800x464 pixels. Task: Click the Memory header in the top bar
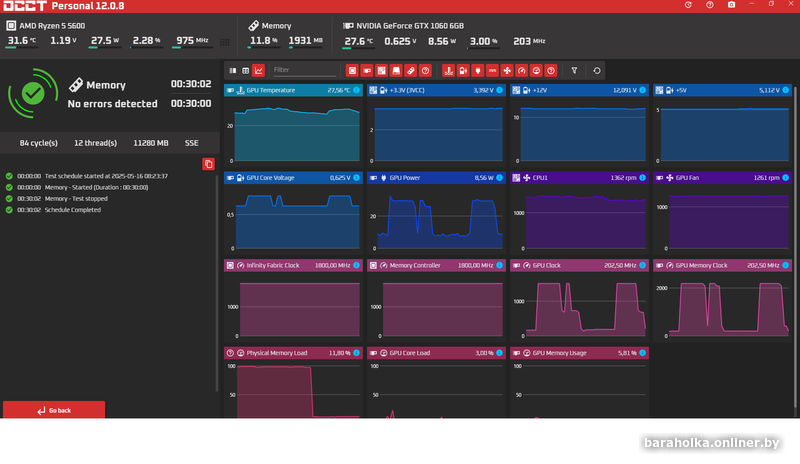click(270, 26)
